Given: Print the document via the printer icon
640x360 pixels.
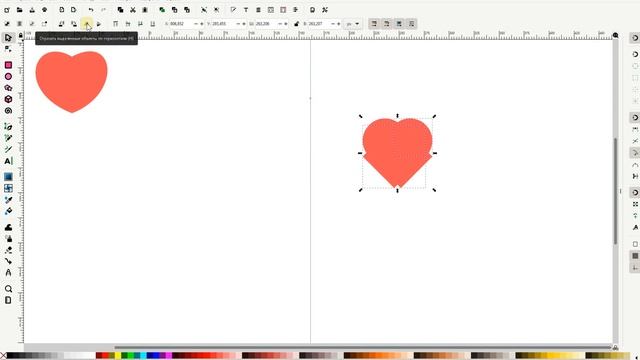Looking at the screenshot, I should [44, 10].
